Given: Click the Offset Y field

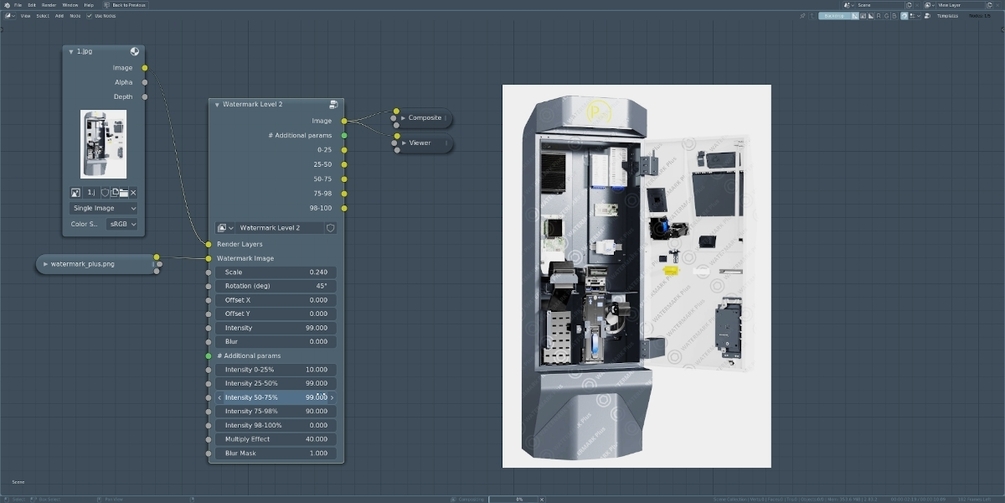Looking at the screenshot, I should pos(276,314).
